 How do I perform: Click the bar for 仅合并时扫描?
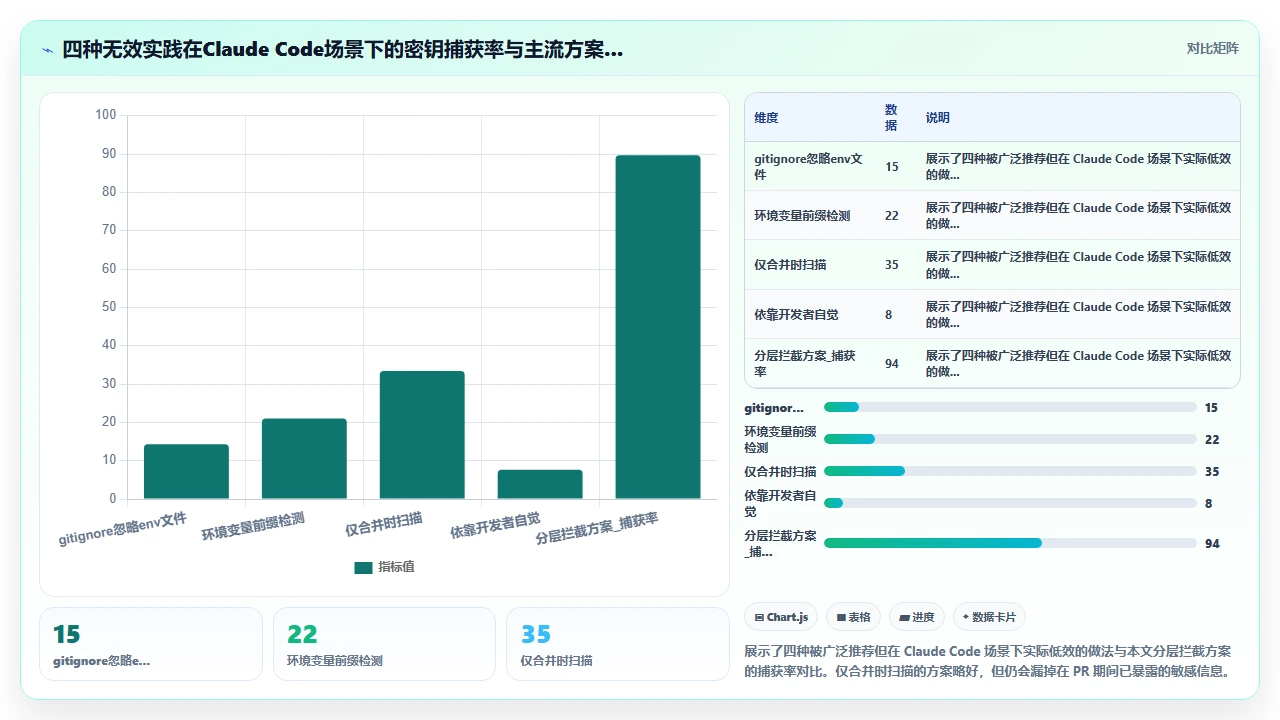pyautogui.click(x=422, y=435)
